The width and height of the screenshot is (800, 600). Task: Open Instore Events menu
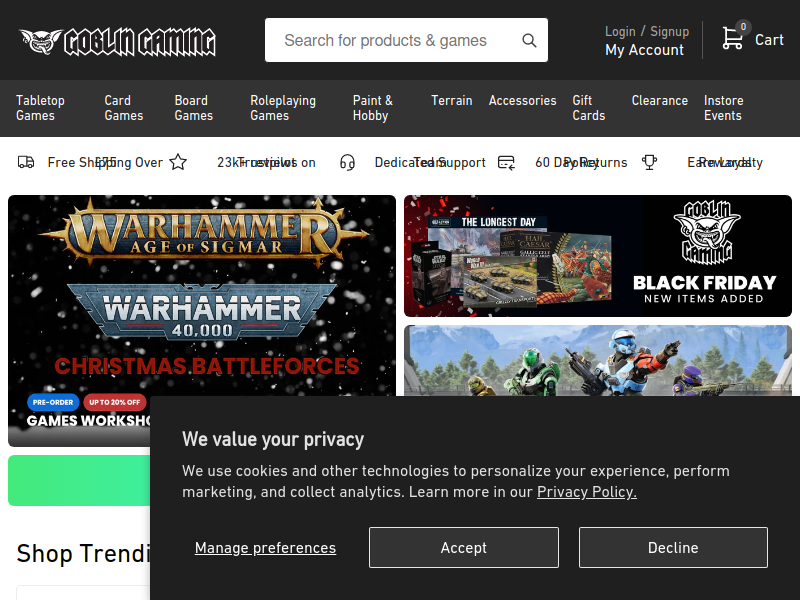723,108
